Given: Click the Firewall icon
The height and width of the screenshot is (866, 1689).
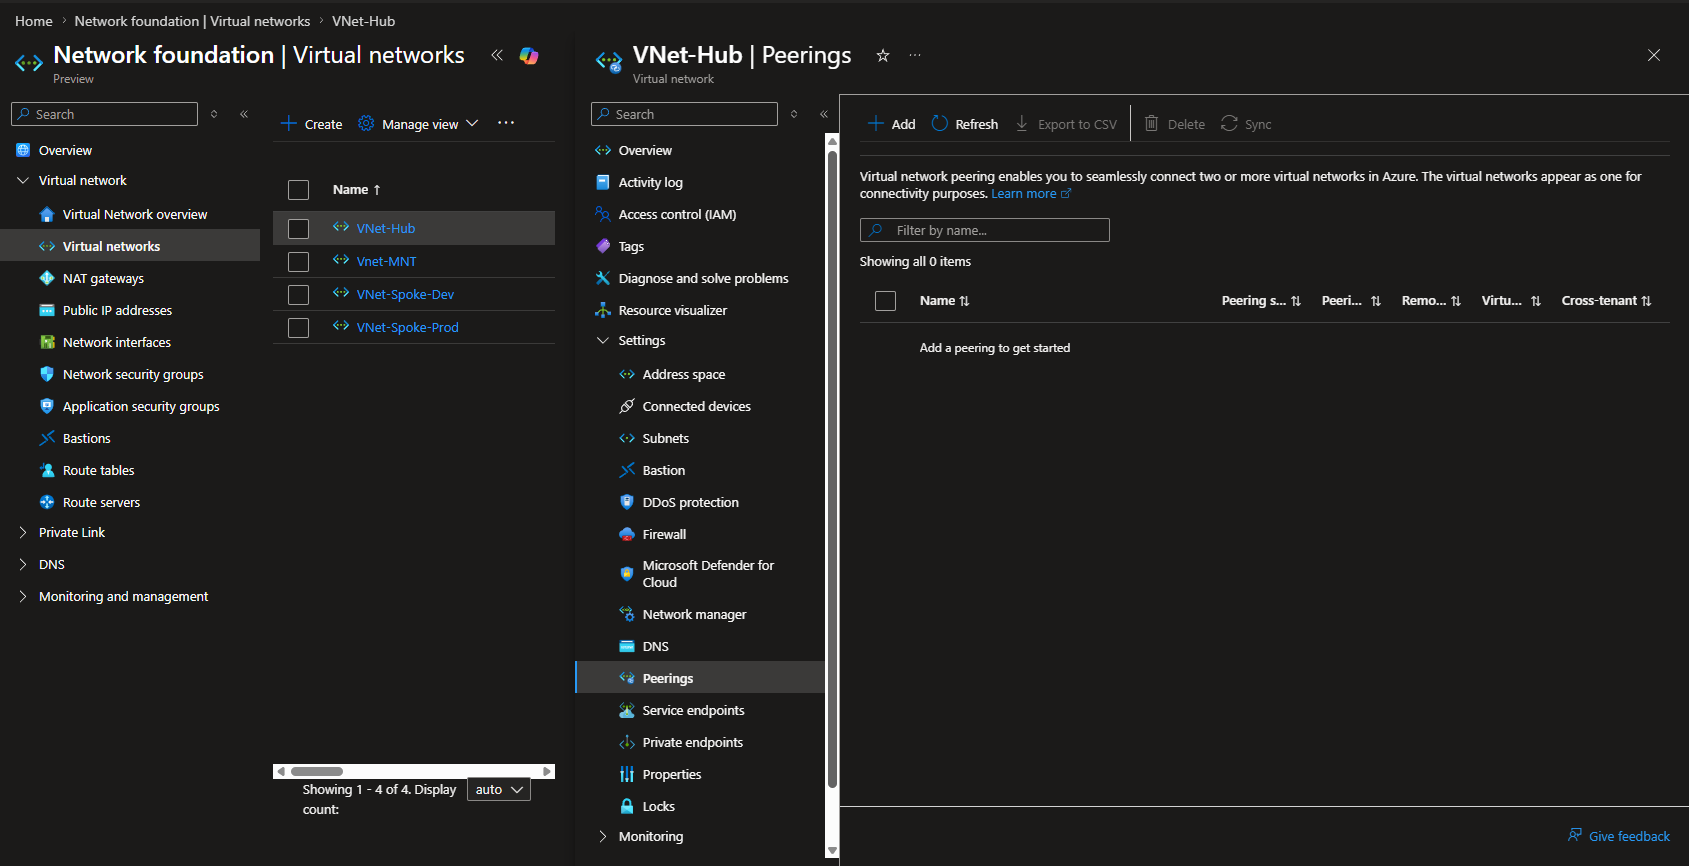Looking at the screenshot, I should coord(627,534).
